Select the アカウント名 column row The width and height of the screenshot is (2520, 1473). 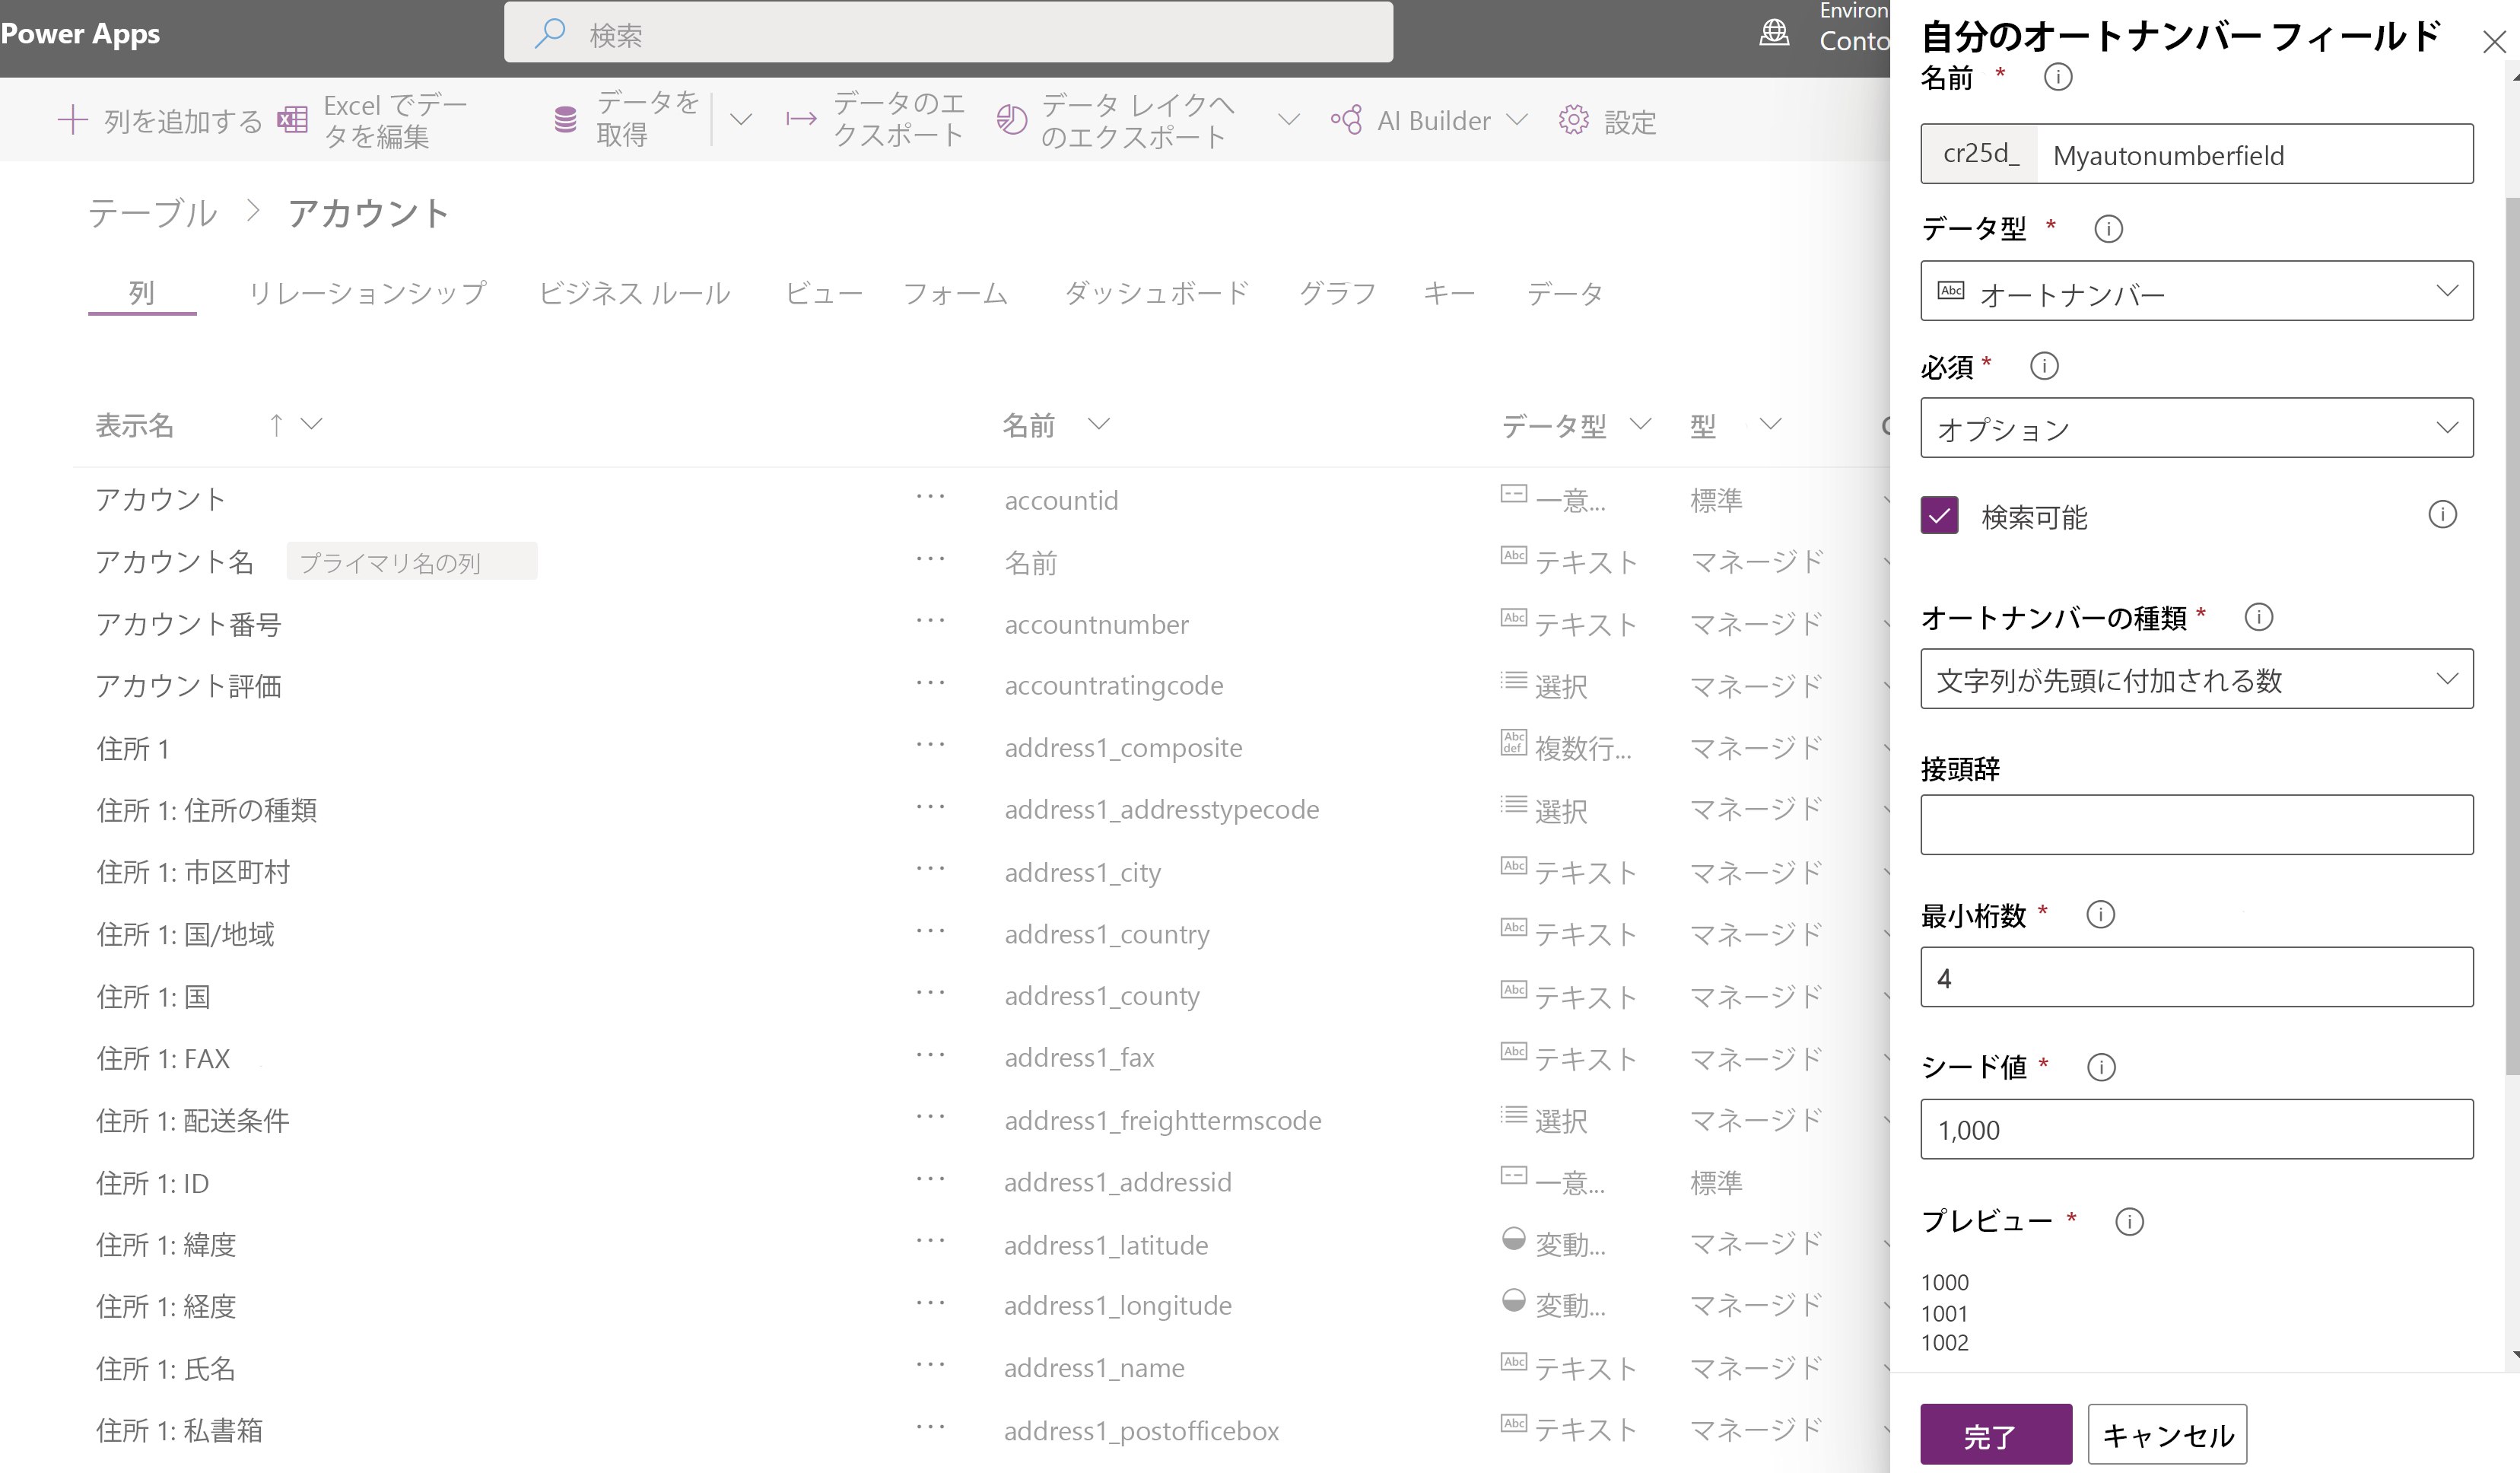[x=175, y=562]
